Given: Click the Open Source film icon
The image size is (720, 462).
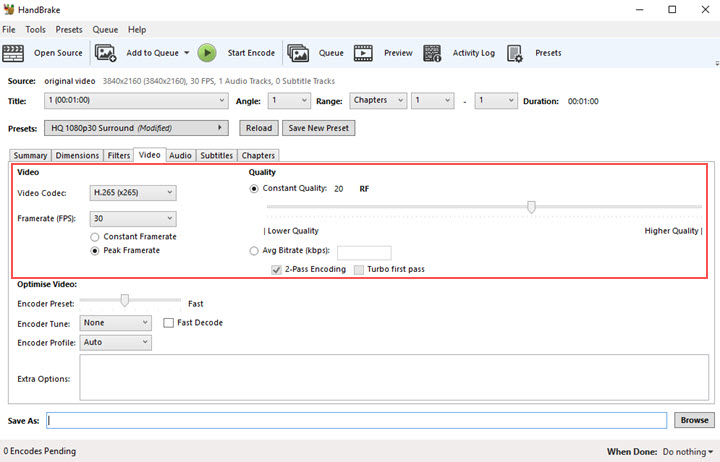Looking at the screenshot, I should (14, 53).
